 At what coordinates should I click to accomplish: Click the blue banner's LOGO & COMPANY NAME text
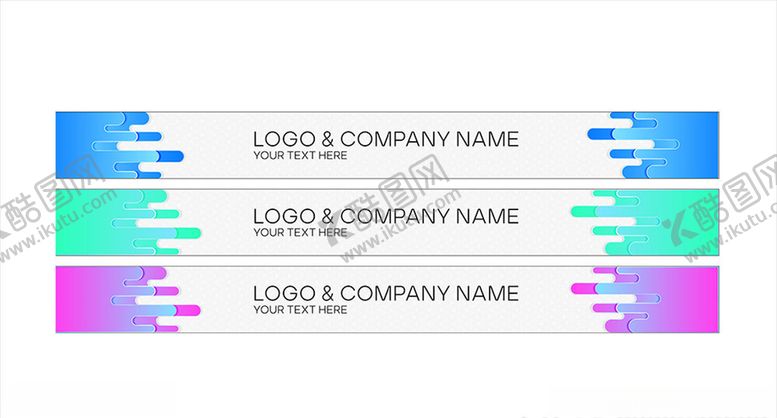pos(385,139)
